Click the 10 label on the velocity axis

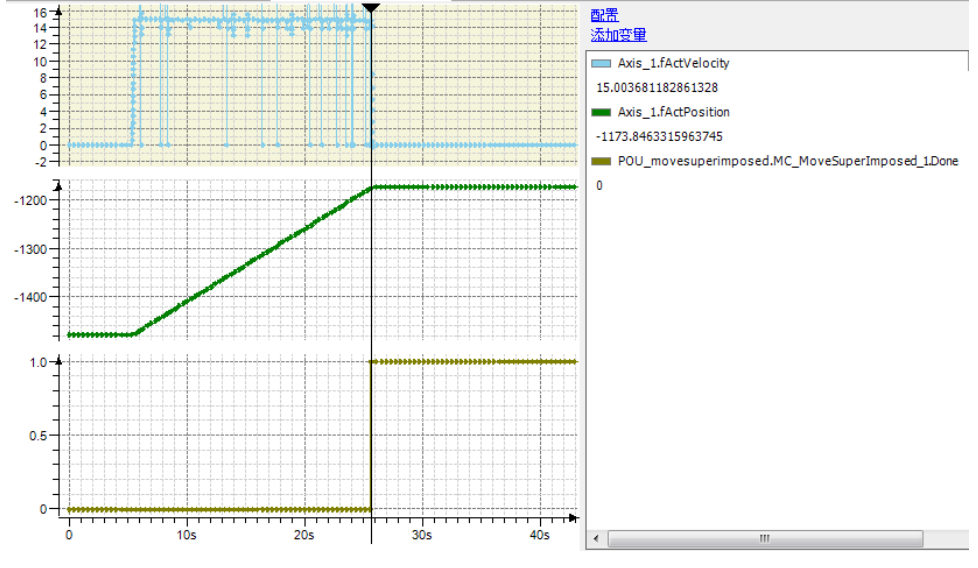click(41, 62)
